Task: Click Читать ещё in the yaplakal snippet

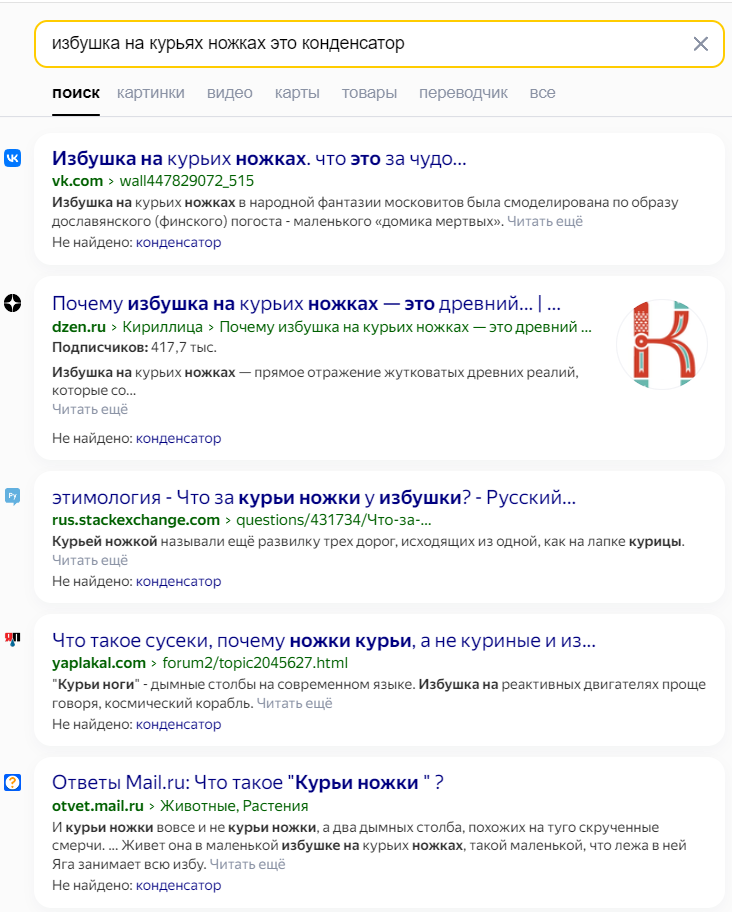Action: [x=294, y=703]
